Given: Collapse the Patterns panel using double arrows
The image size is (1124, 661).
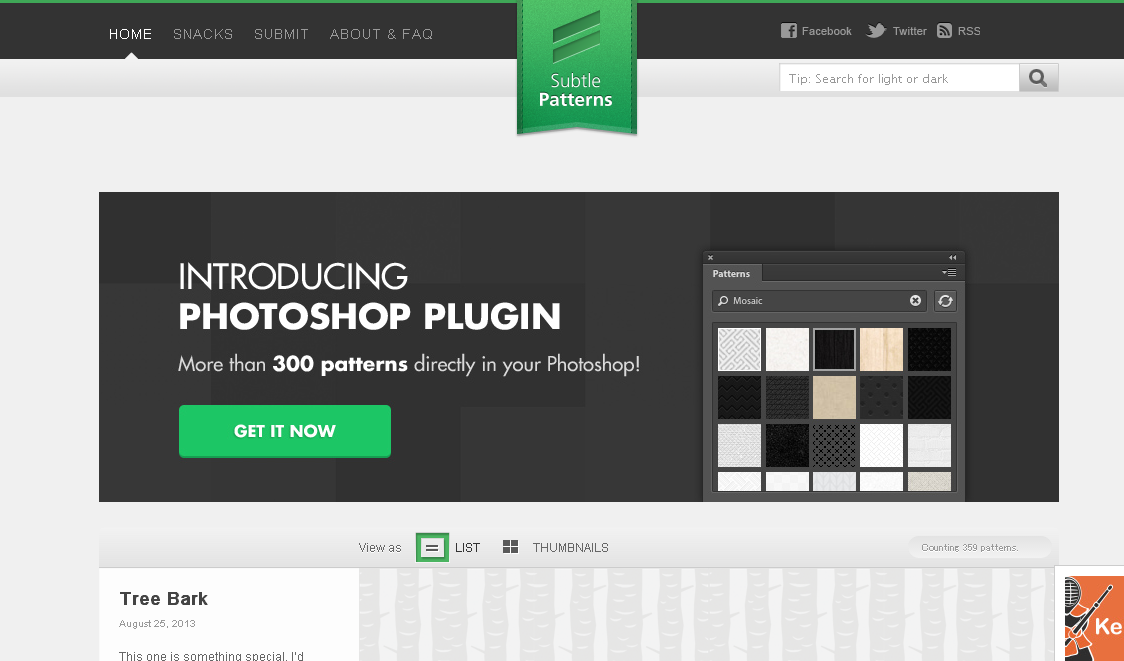Looking at the screenshot, I should 952,258.
